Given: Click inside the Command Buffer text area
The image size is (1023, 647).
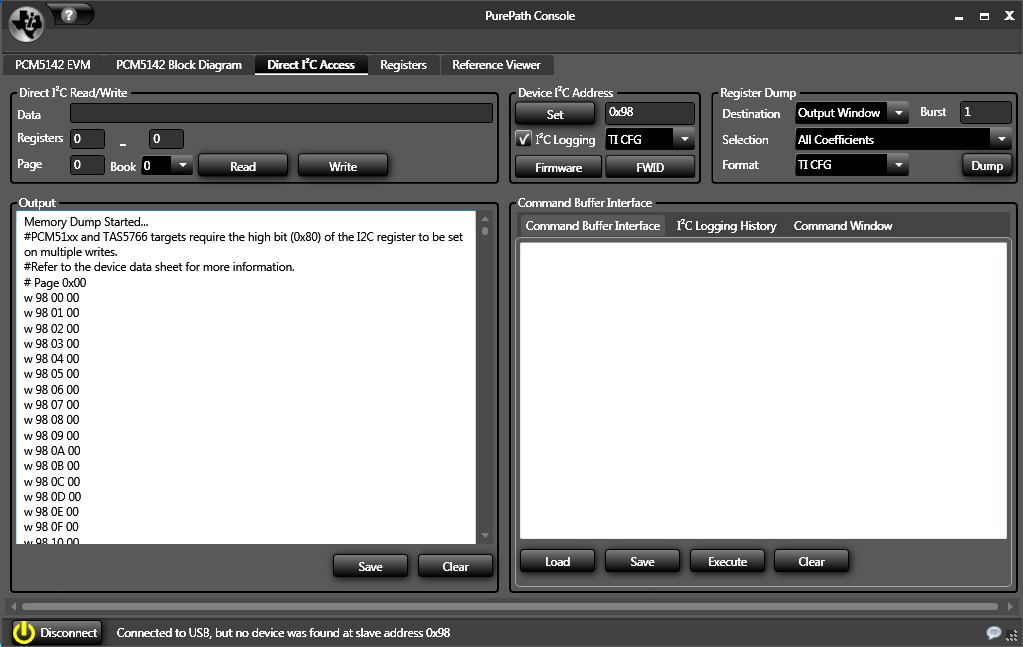Looking at the screenshot, I should (x=763, y=390).
